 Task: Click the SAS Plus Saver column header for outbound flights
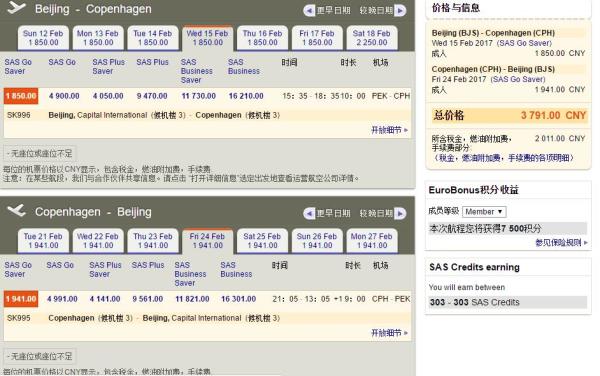[x=108, y=67]
